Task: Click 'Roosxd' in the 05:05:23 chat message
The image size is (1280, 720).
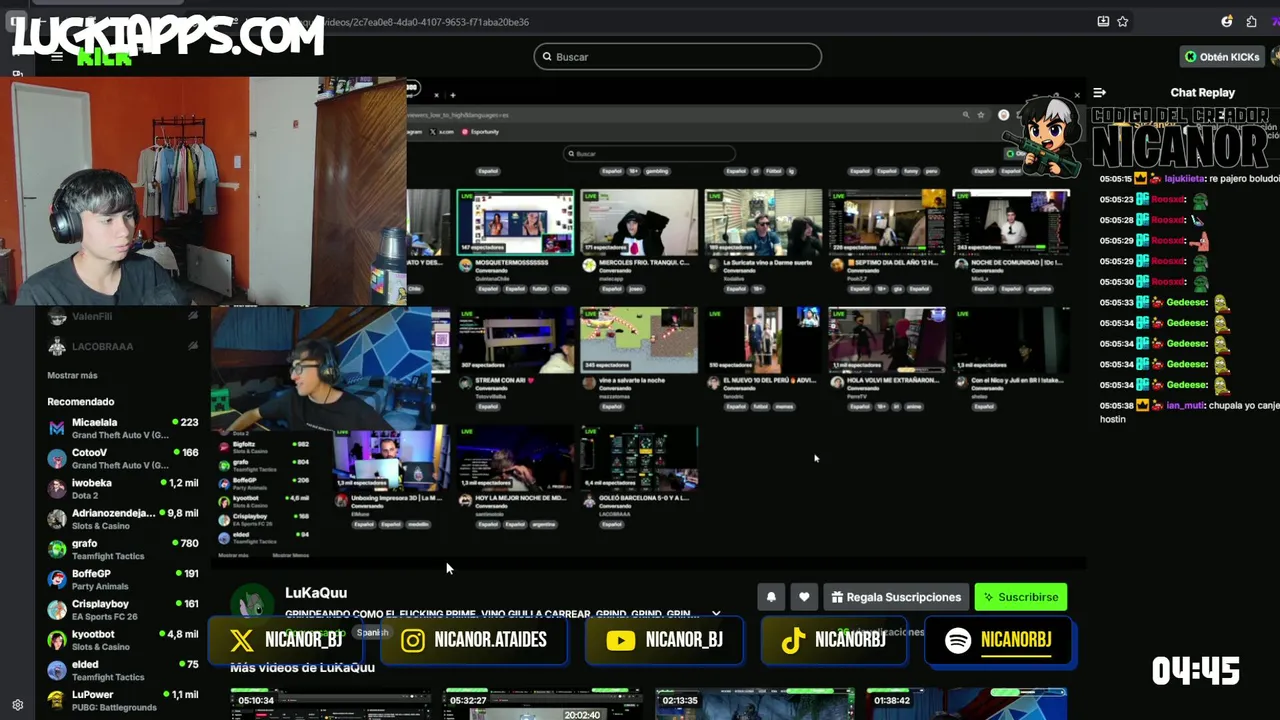Action: click(1168, 200)
